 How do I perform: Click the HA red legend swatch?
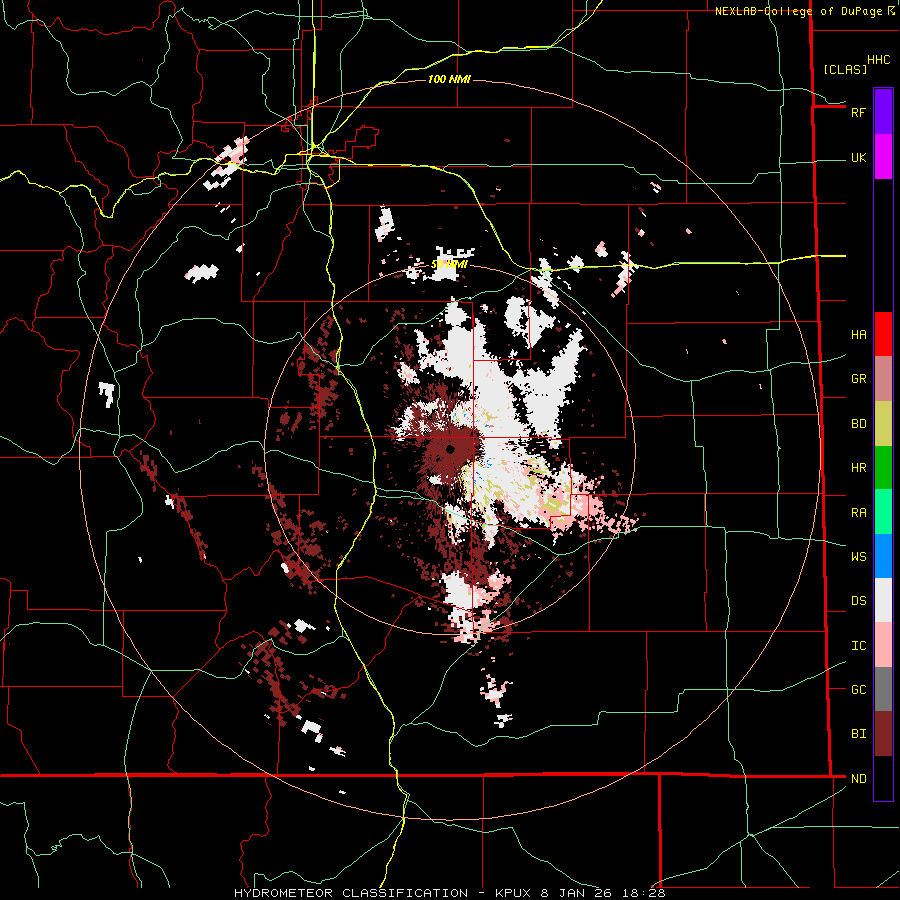click(883, 334)
